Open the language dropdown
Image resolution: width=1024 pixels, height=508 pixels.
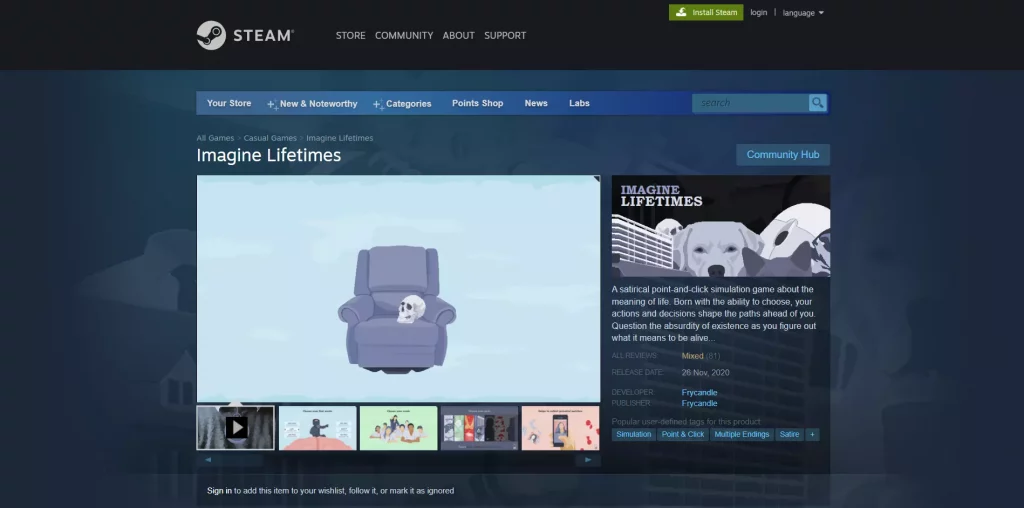click(x=803, y=12)
